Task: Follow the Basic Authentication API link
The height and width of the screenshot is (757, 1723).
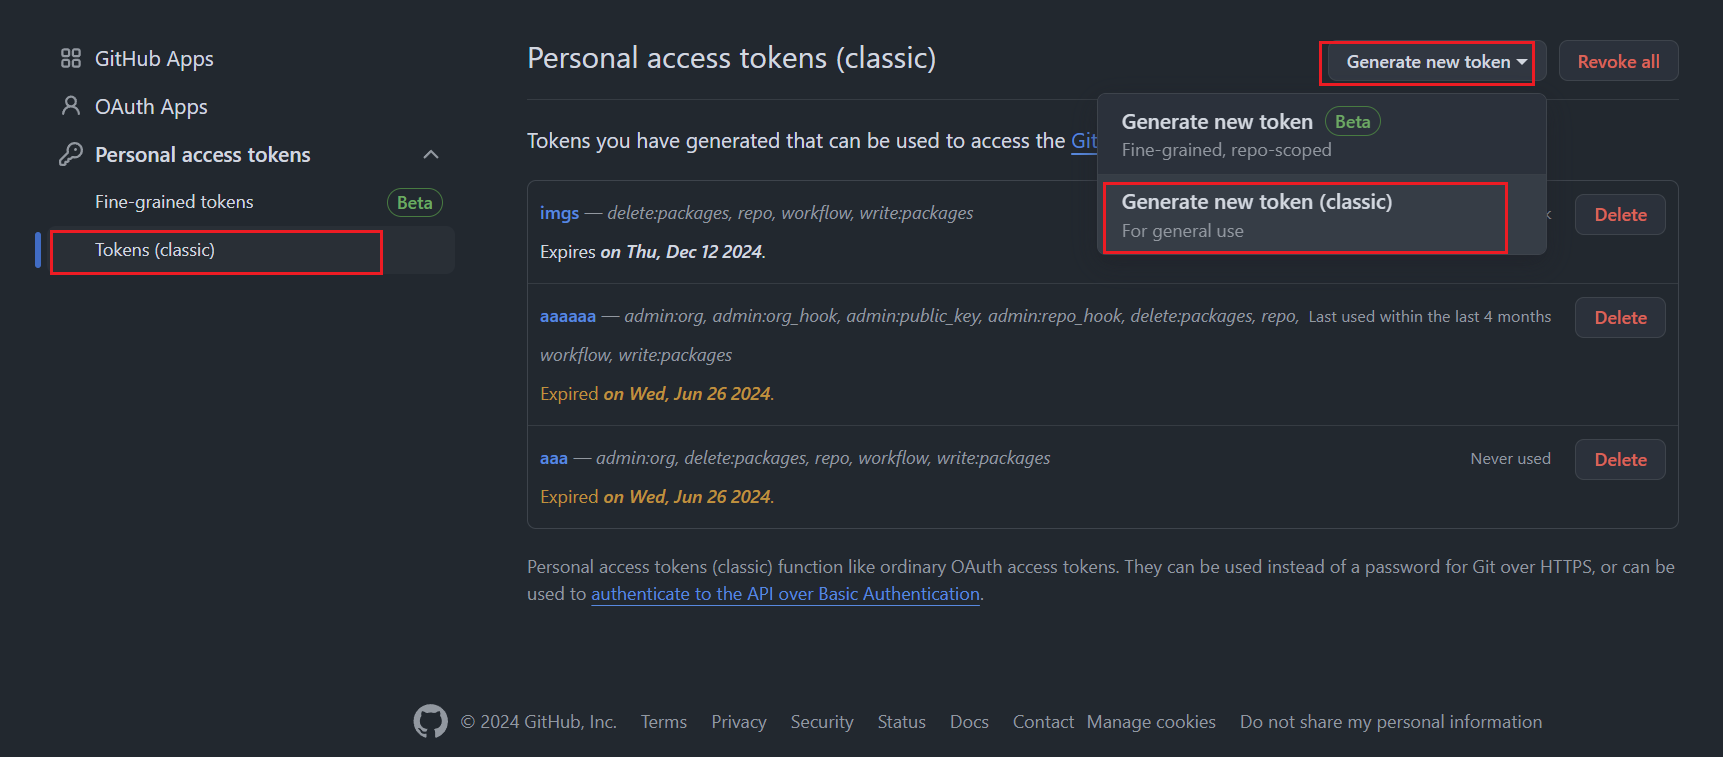Action: [x=785, y=594]
